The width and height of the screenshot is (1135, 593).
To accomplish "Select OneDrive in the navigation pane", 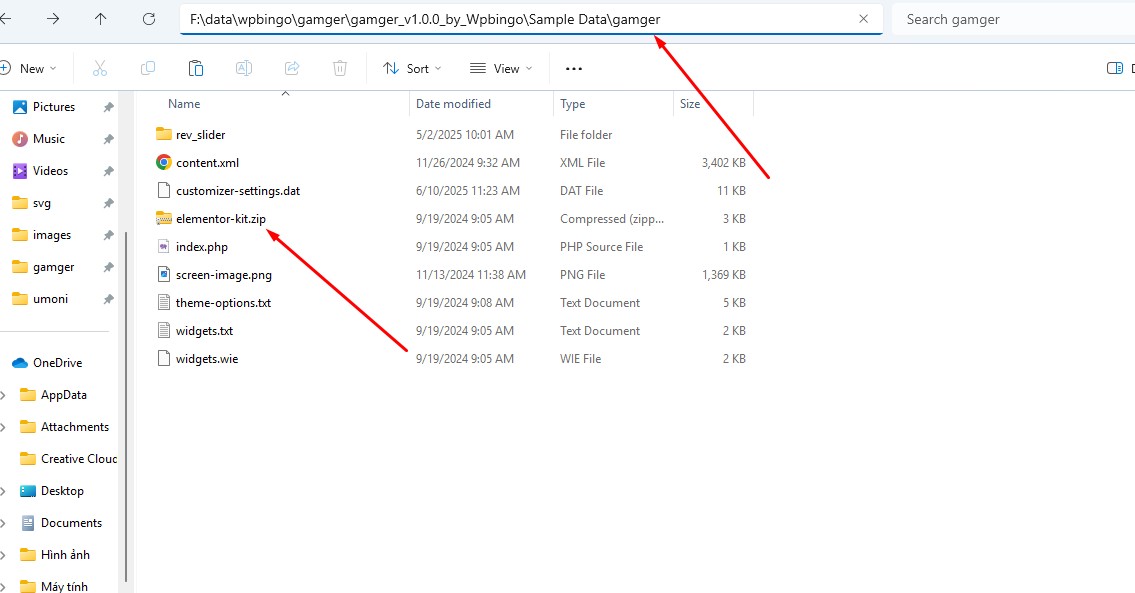I will pos(57,363).
